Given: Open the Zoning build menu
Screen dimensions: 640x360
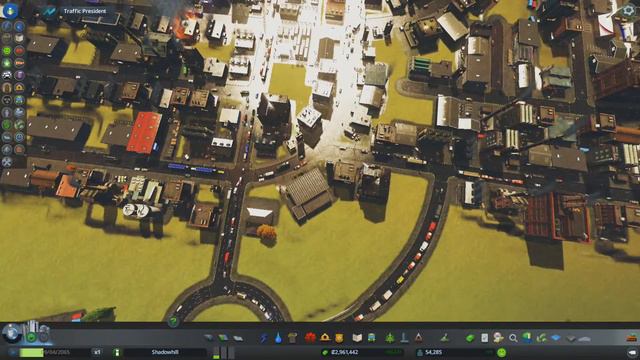Looking at the screenshot, I should click(223, 338).
